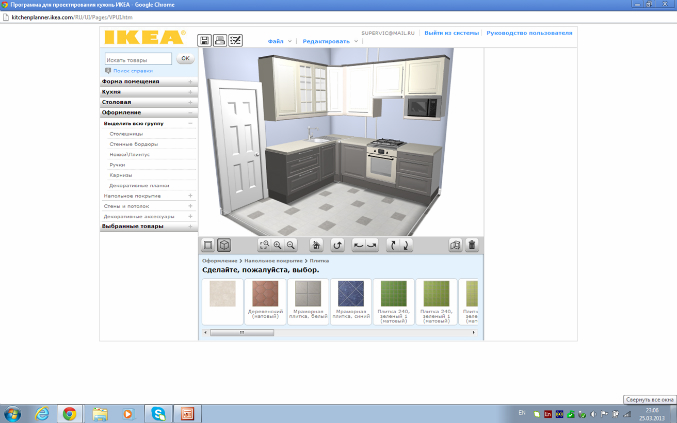Image resolution: width=677 pixels, height=423 pixels.
Task: Open the Столешницы category
Action: 126,133
